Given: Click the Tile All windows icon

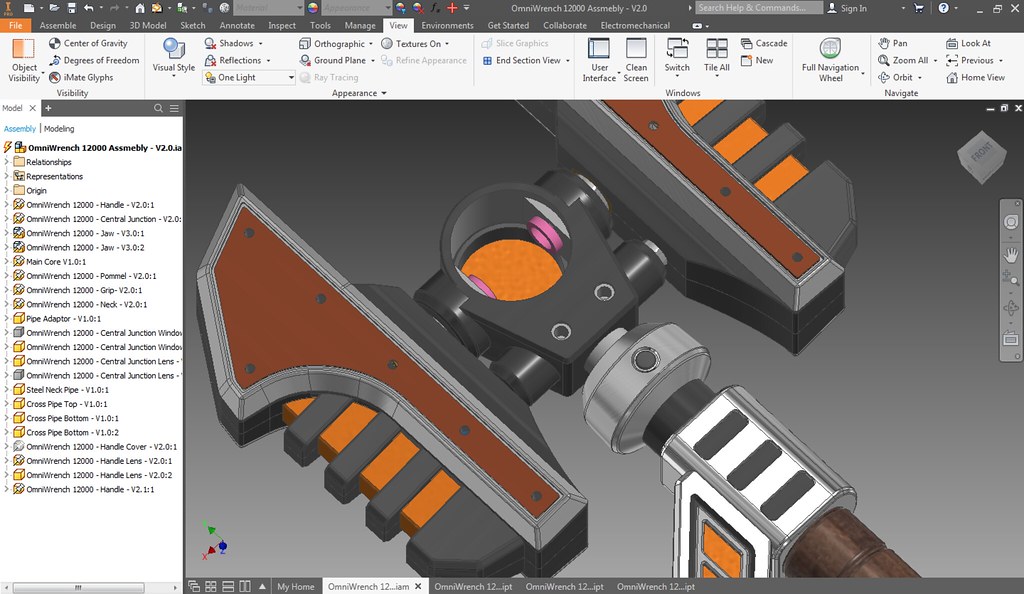Looking at the screenshot, I should coord(716,49).
